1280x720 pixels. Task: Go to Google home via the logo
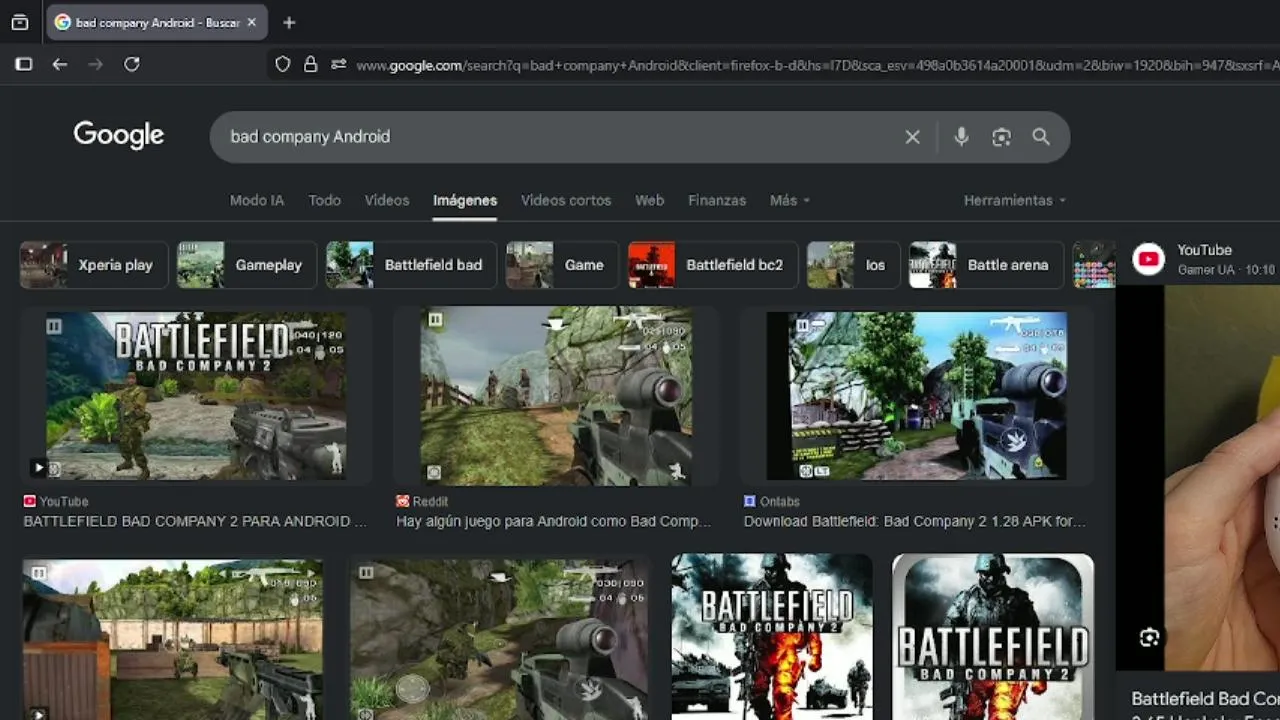click(119, 135)
